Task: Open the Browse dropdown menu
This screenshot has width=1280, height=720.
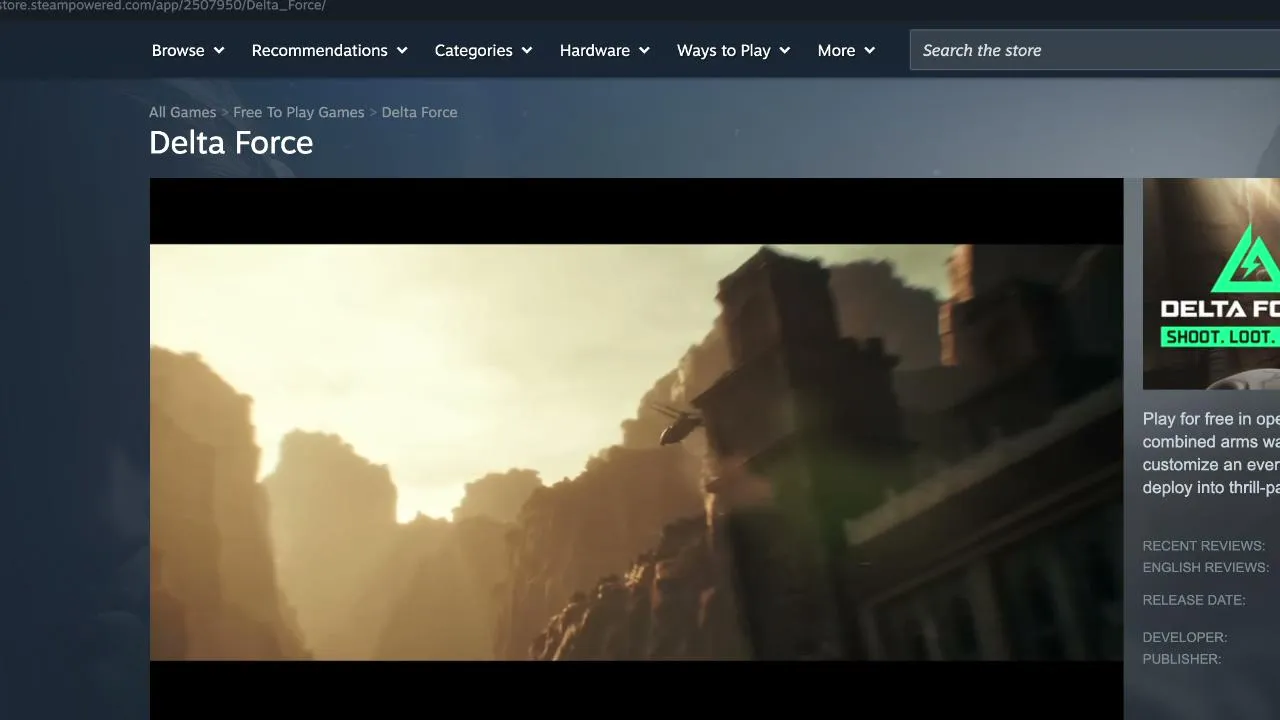Action: [188, 50]
